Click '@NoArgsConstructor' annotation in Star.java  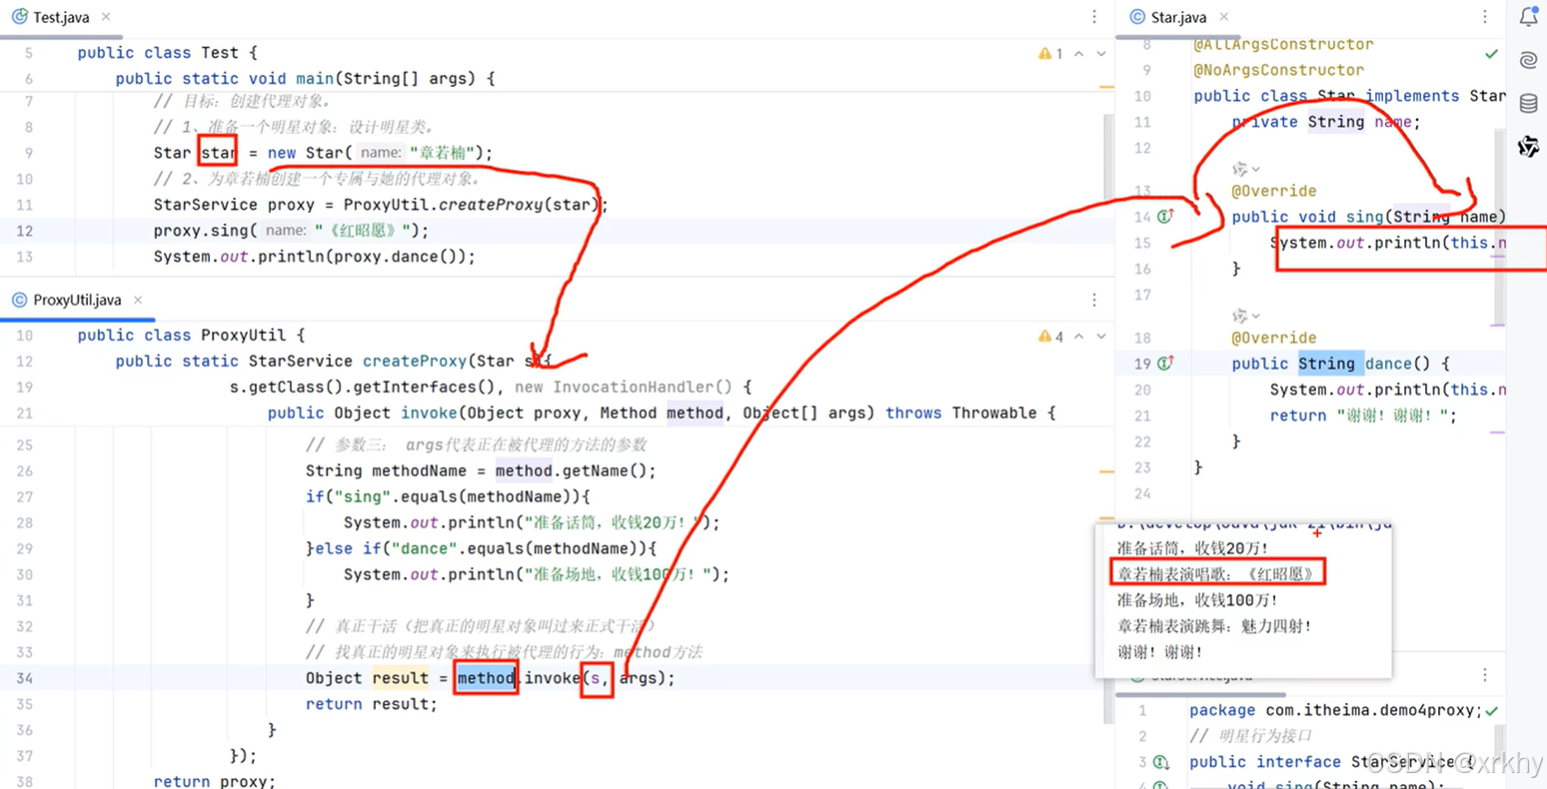tap(1278, 70)
